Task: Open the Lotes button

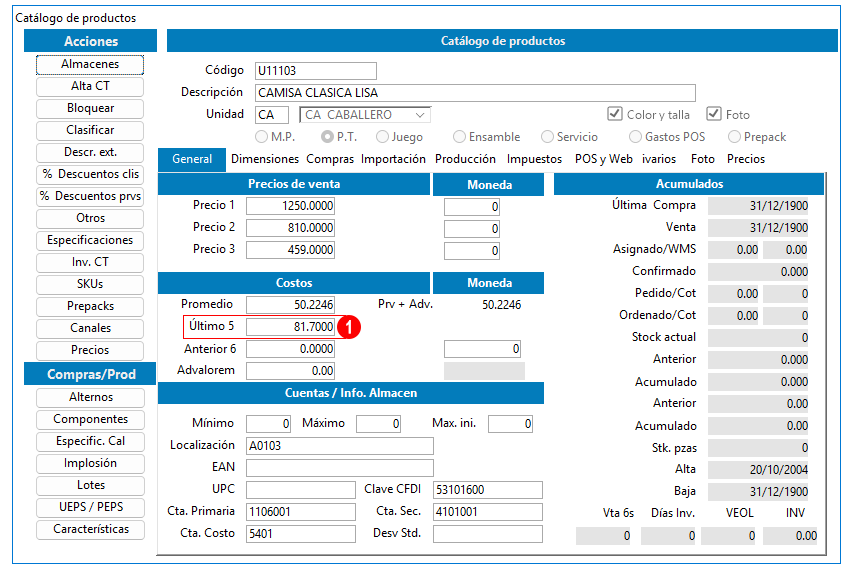Action: click(91, 485)
